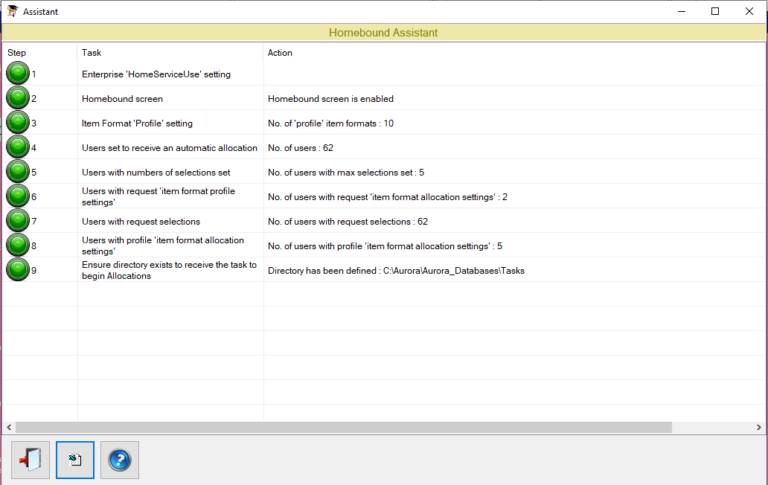Click the Task column header

pos(91,52)
